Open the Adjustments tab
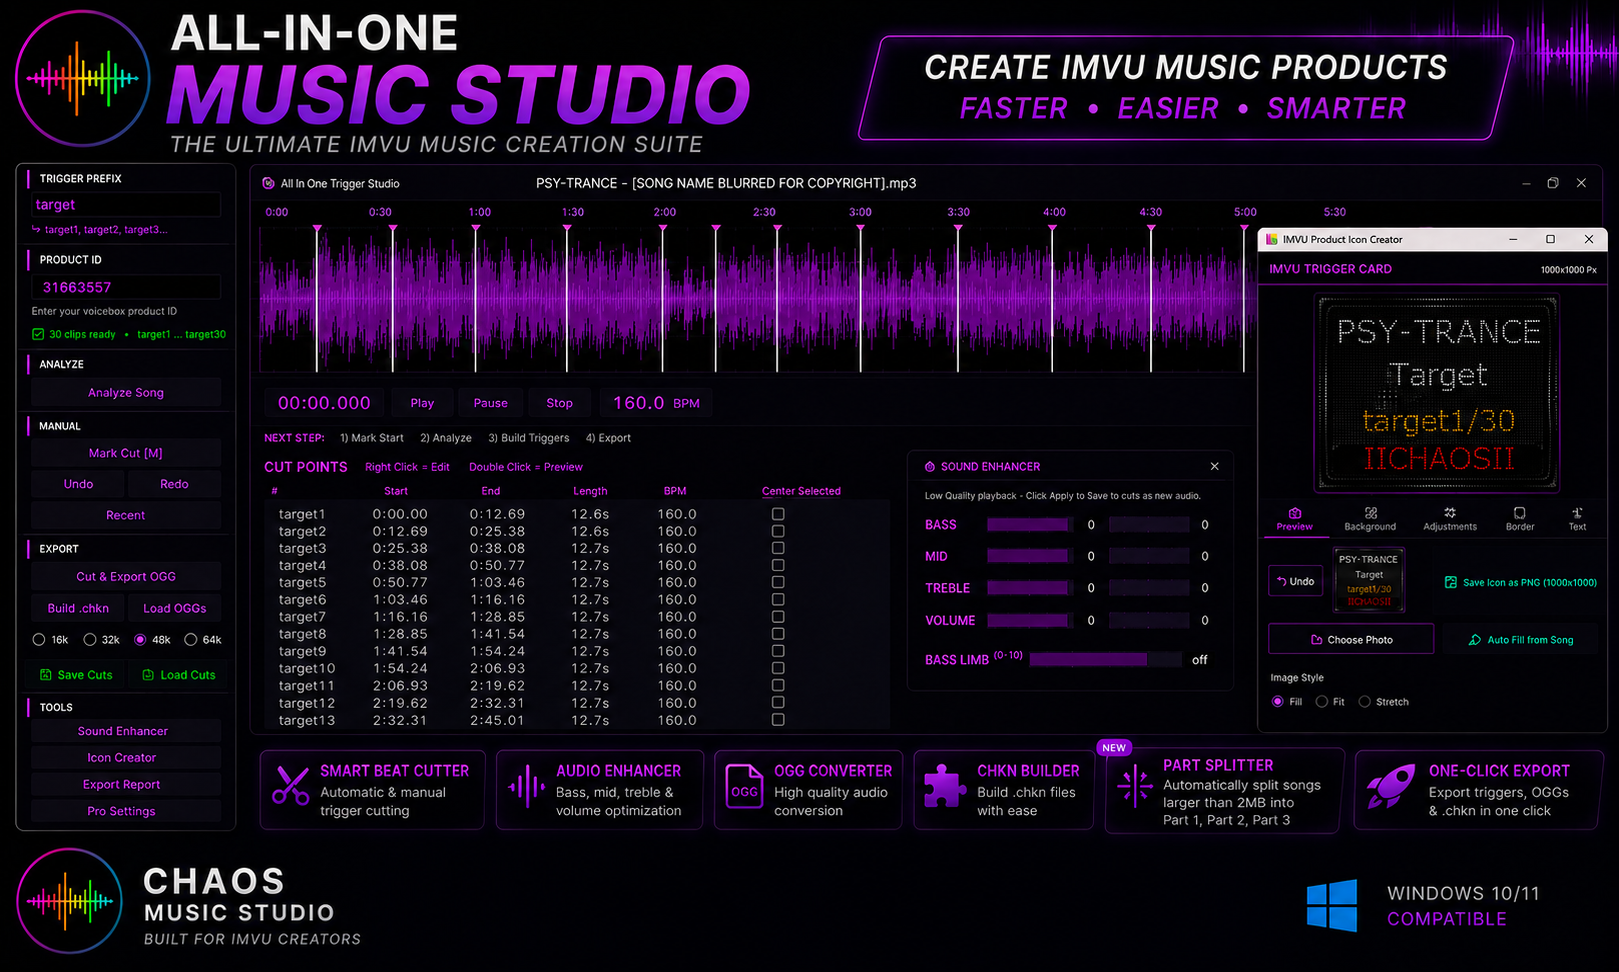The width and height of the screenshot is (1619, 972). (1450, 518)
